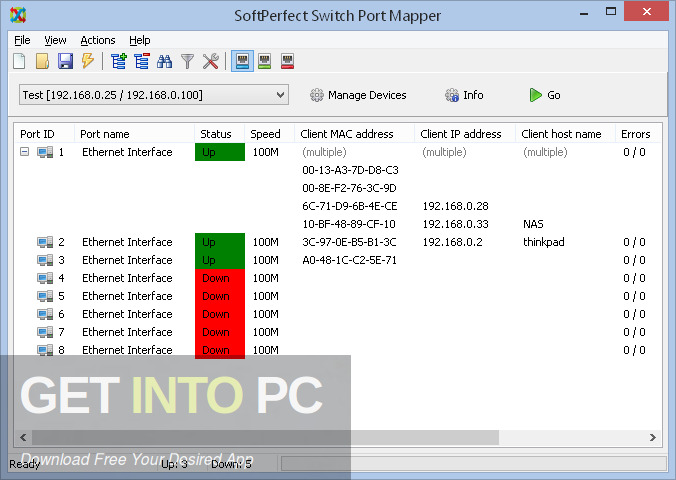This screenshot has height=480, width=676.
Task: Click the Client host name column header
Action: pos(565,134)
